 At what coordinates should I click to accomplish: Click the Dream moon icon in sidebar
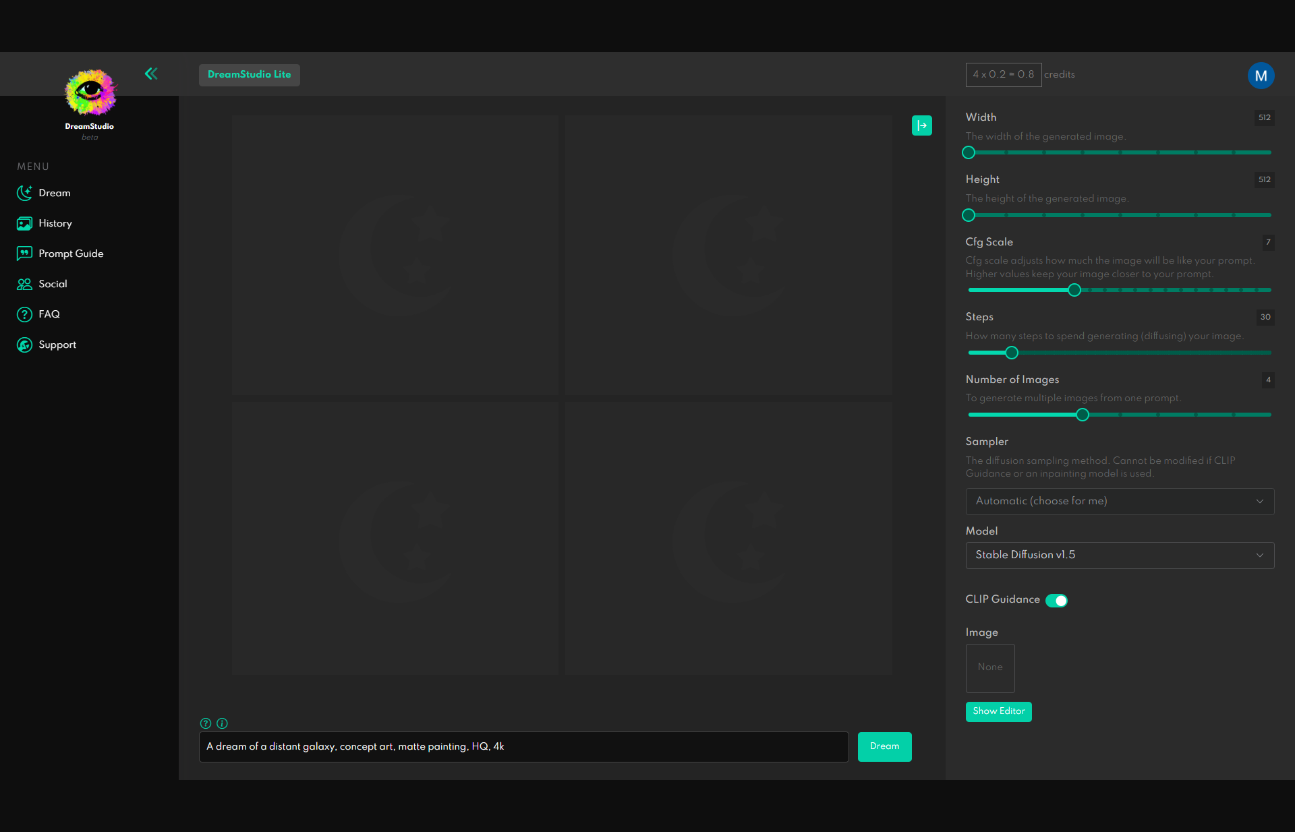(25, 193)
